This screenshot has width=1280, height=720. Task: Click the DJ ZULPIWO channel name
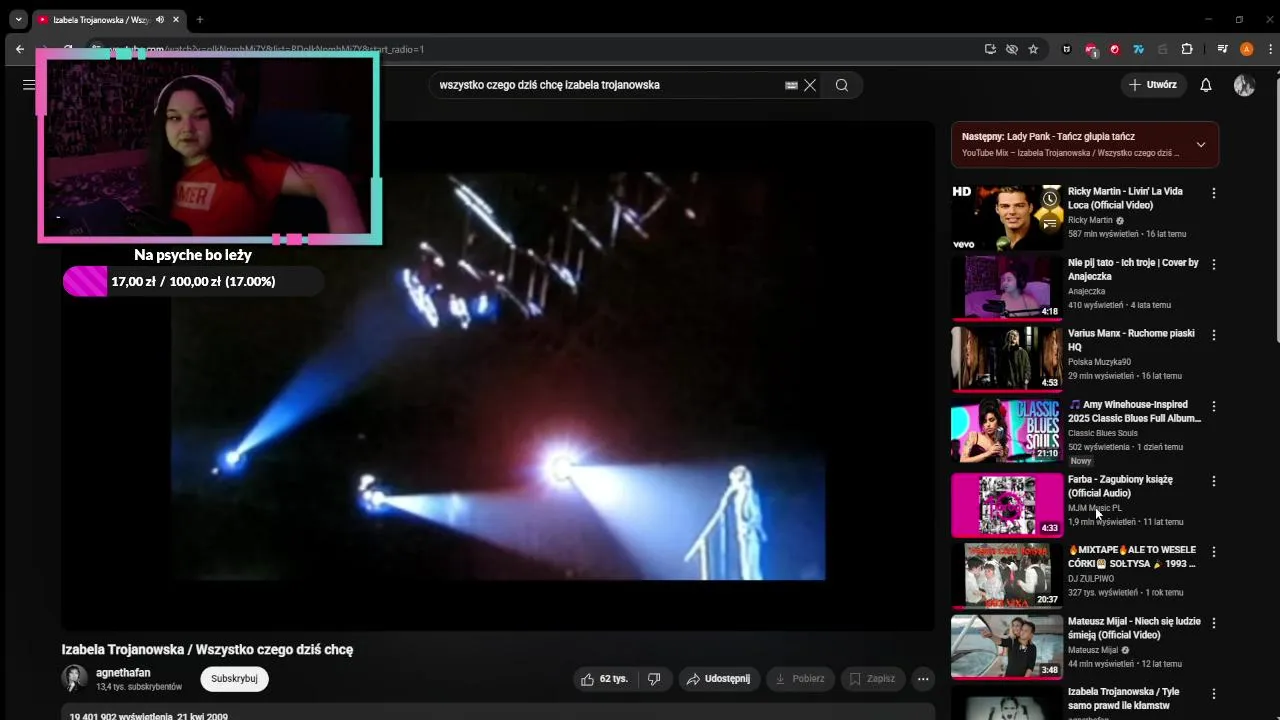(x=1091, y=579)
